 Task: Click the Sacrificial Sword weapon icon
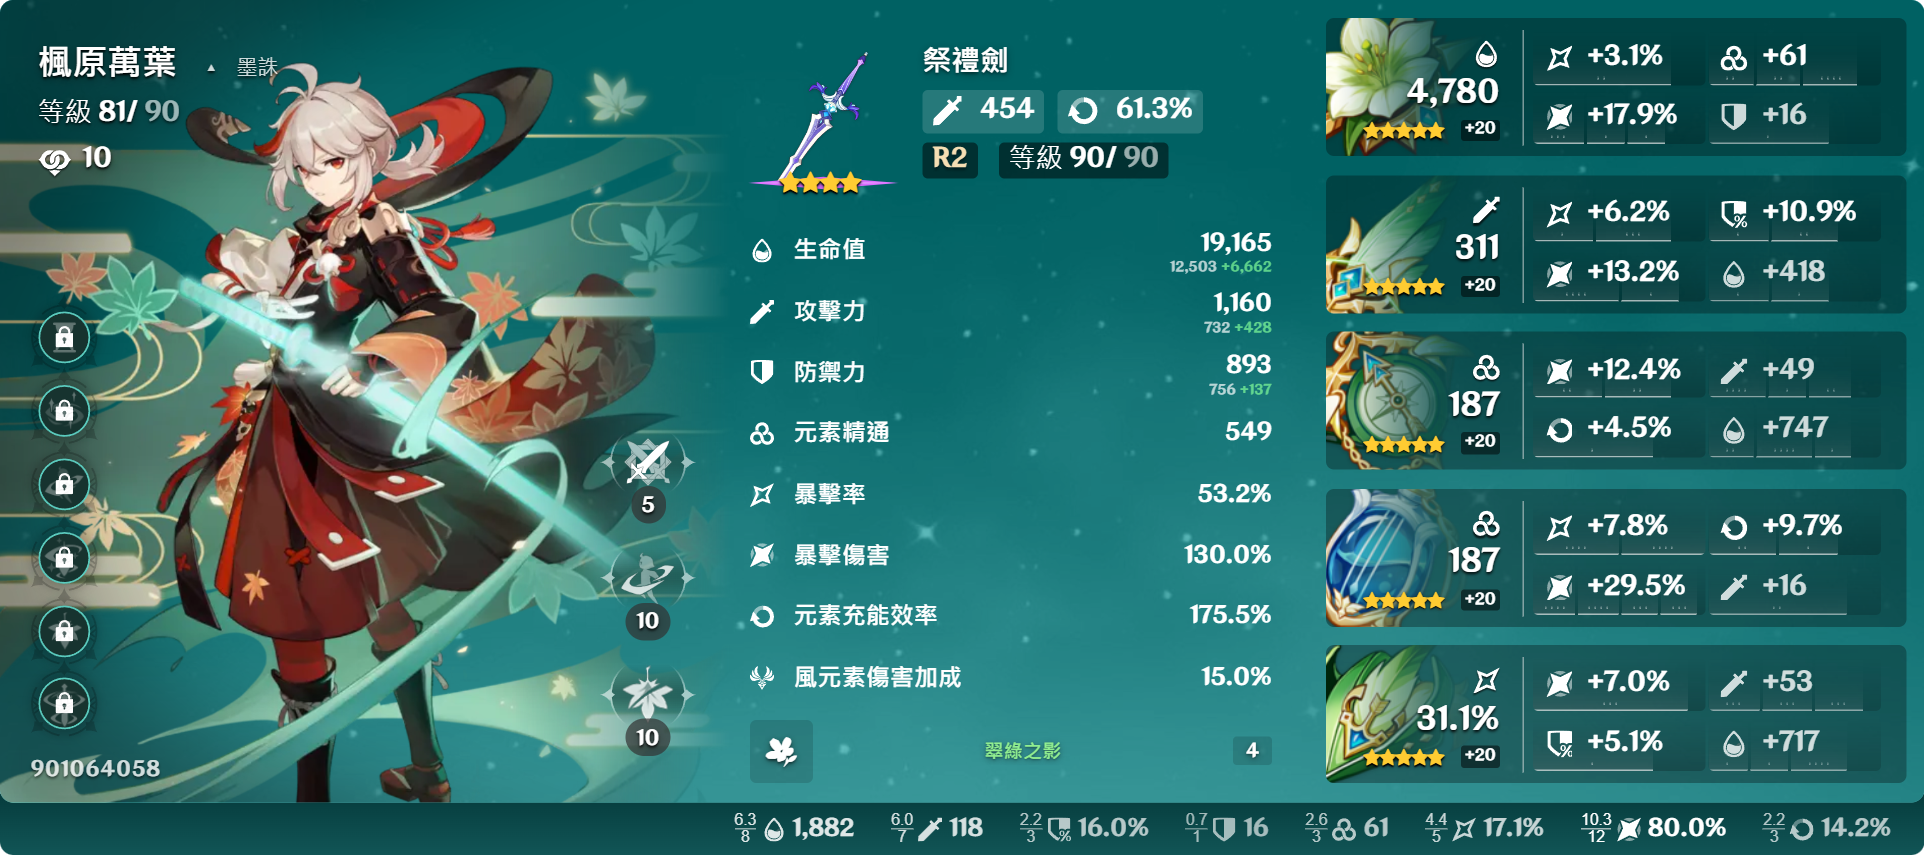click(823, 120)
